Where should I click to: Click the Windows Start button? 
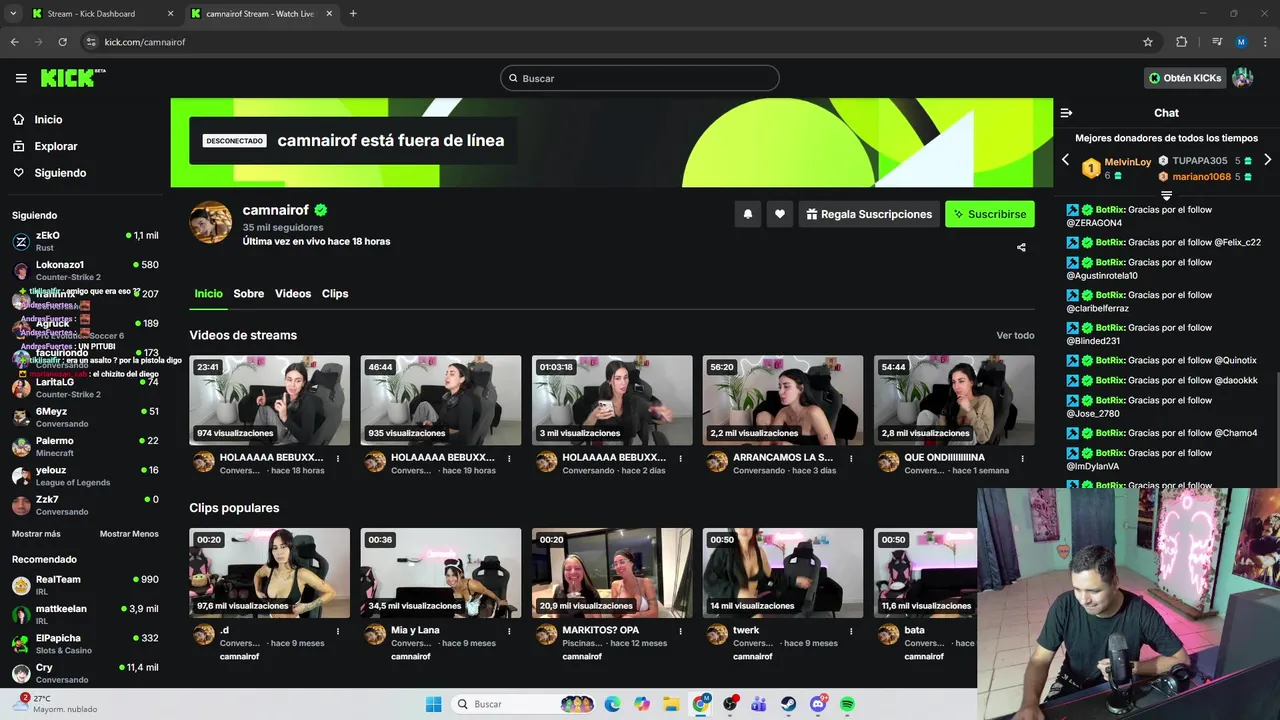433,704
